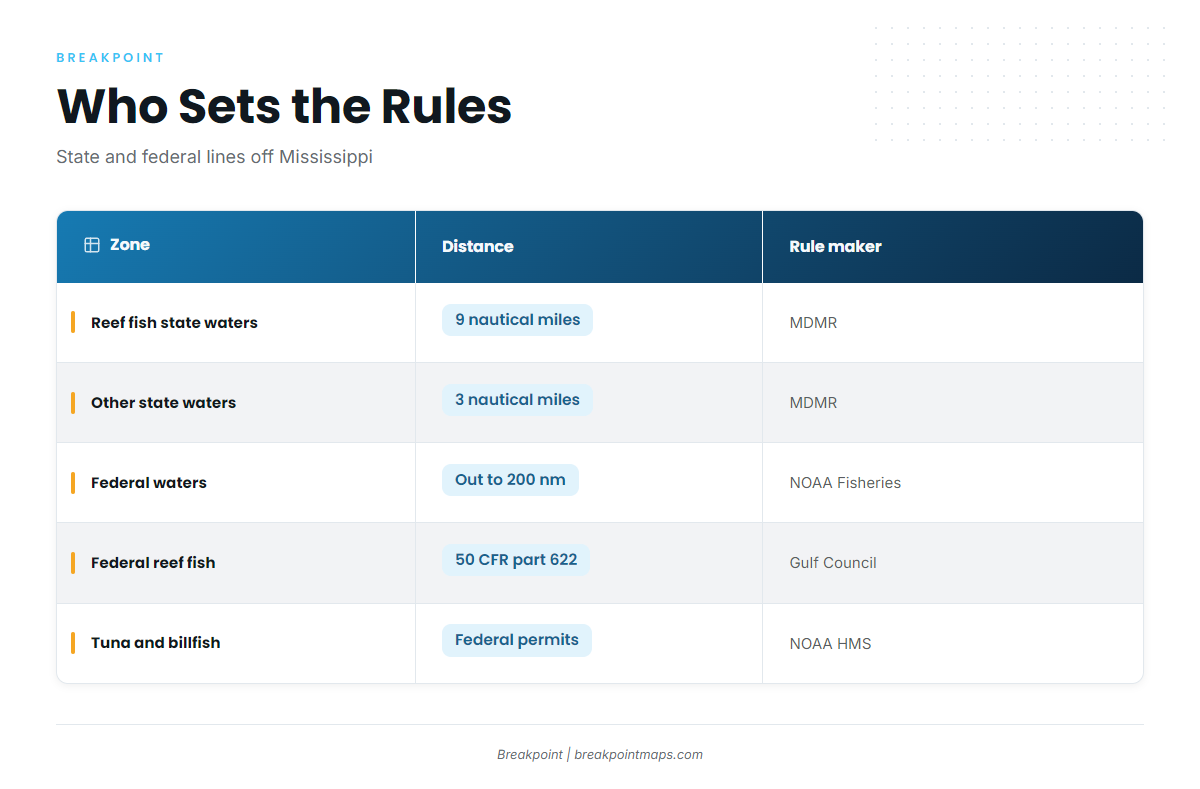
Task: Click the table grid icon beside Zone
Action: pyautogui.click(x=92, y=245)
